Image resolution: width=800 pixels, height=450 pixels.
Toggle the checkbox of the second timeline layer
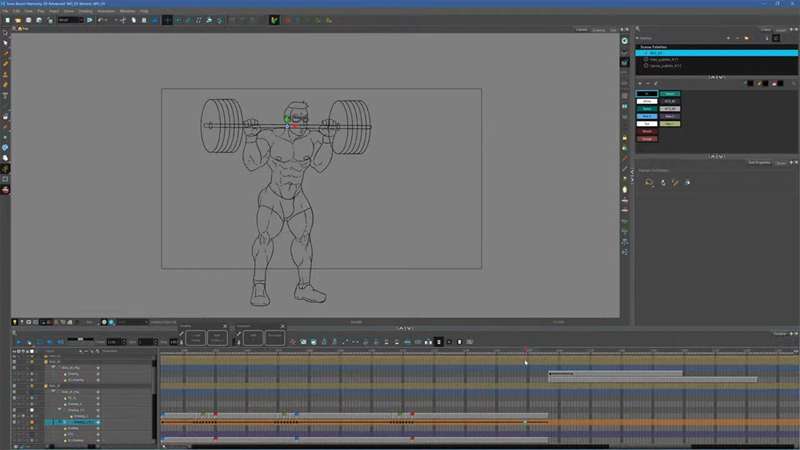(14, 362)
